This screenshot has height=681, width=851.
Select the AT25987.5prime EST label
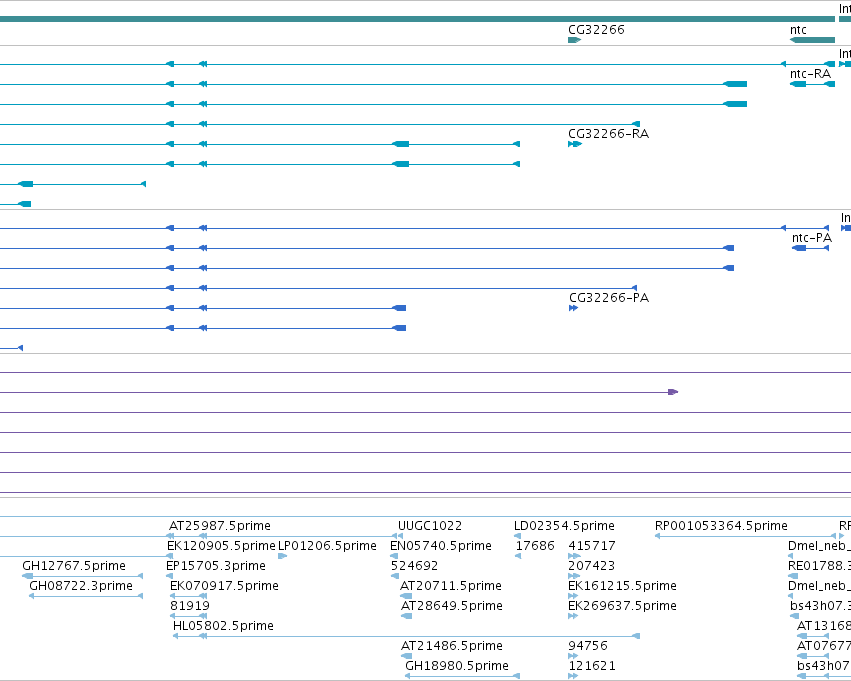pos(220,526)
